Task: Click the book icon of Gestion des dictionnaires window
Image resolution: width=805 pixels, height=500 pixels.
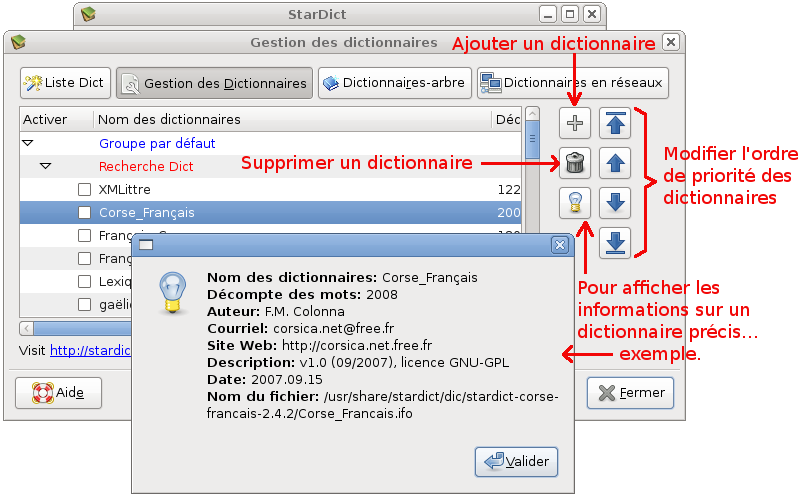Action: 18,42
